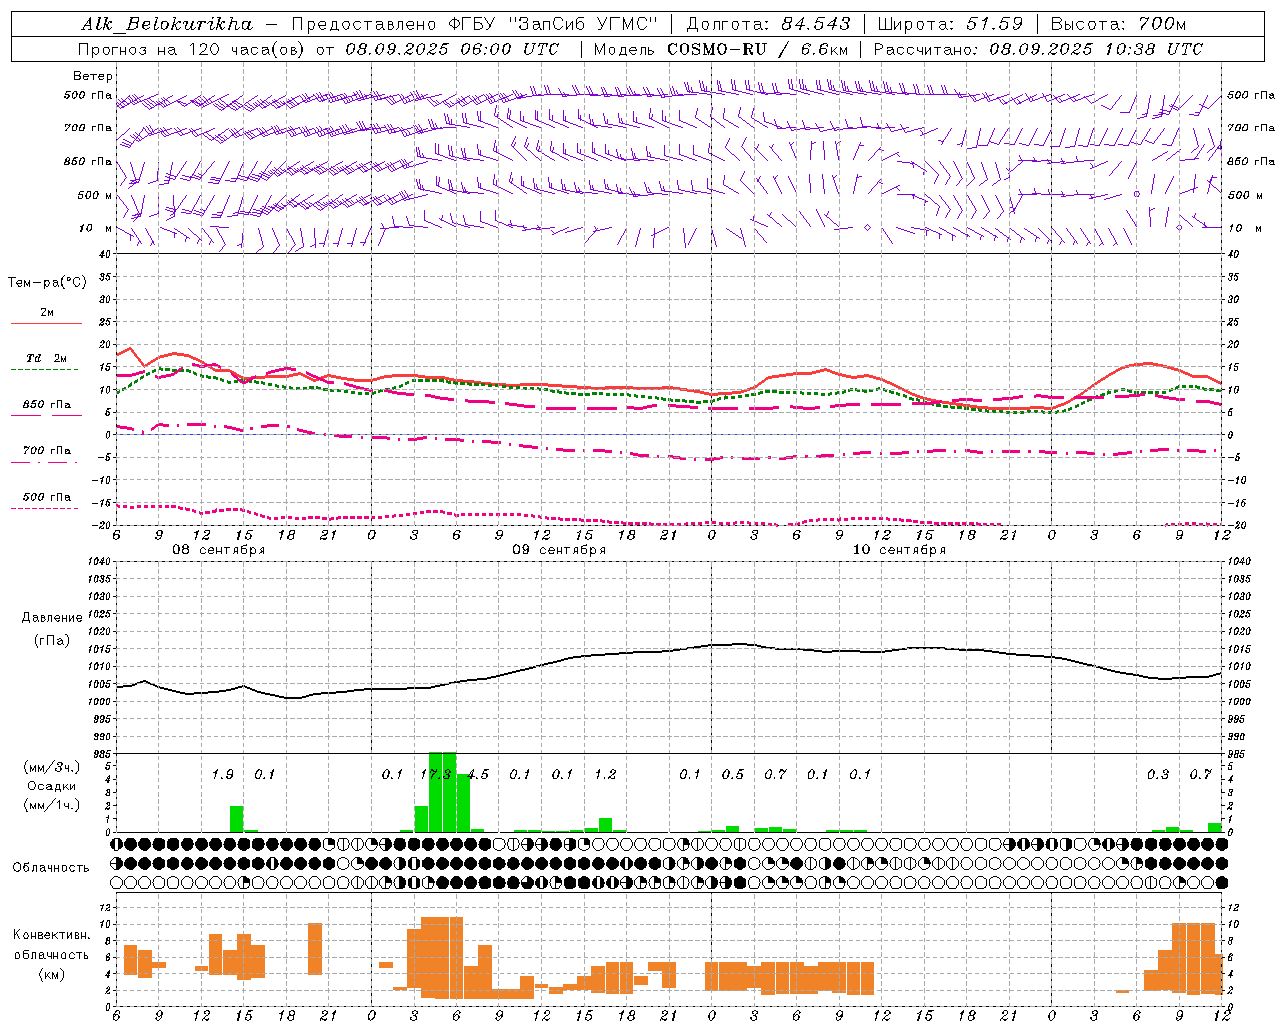The height and width of the screenshot is (1024, 1280).
Task: Click the 'Облачность' cloud cover label
Action: [51, 868]
